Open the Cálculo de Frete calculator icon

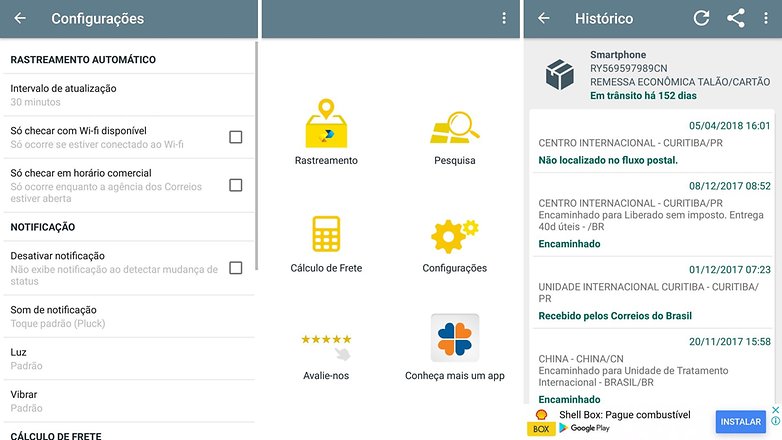pos(326,233)
